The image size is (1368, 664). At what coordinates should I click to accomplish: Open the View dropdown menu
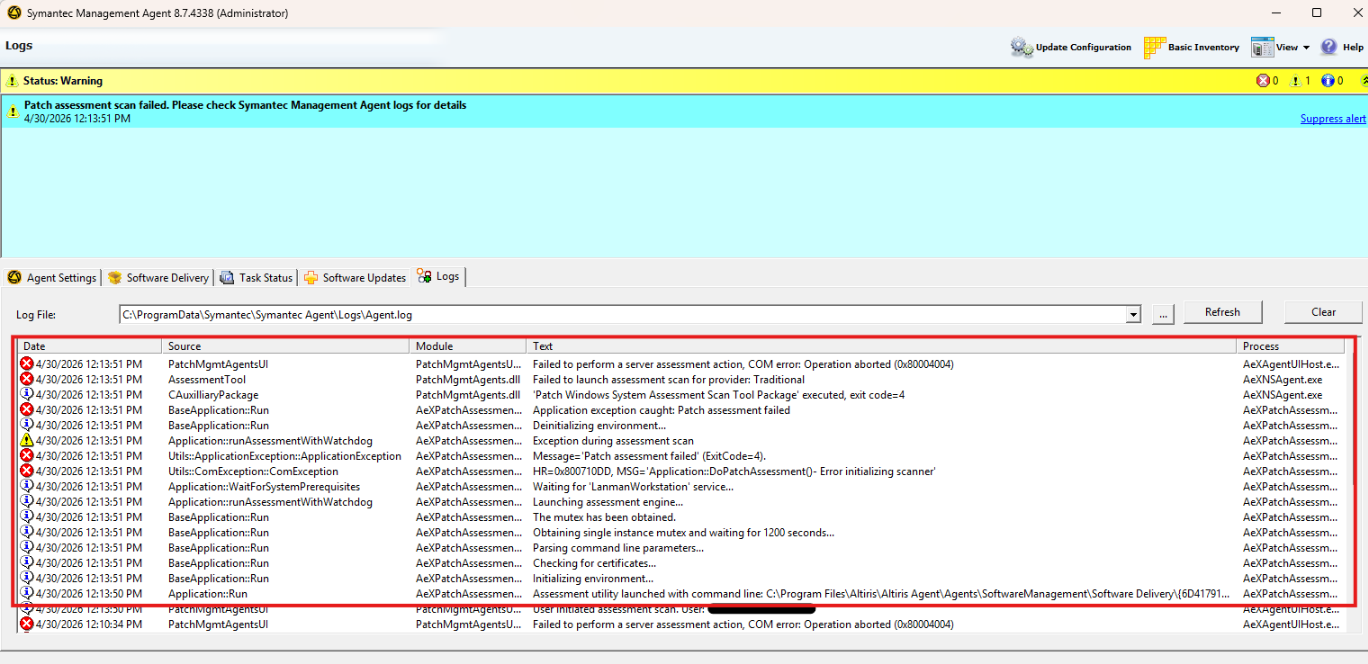point(1280,47)
